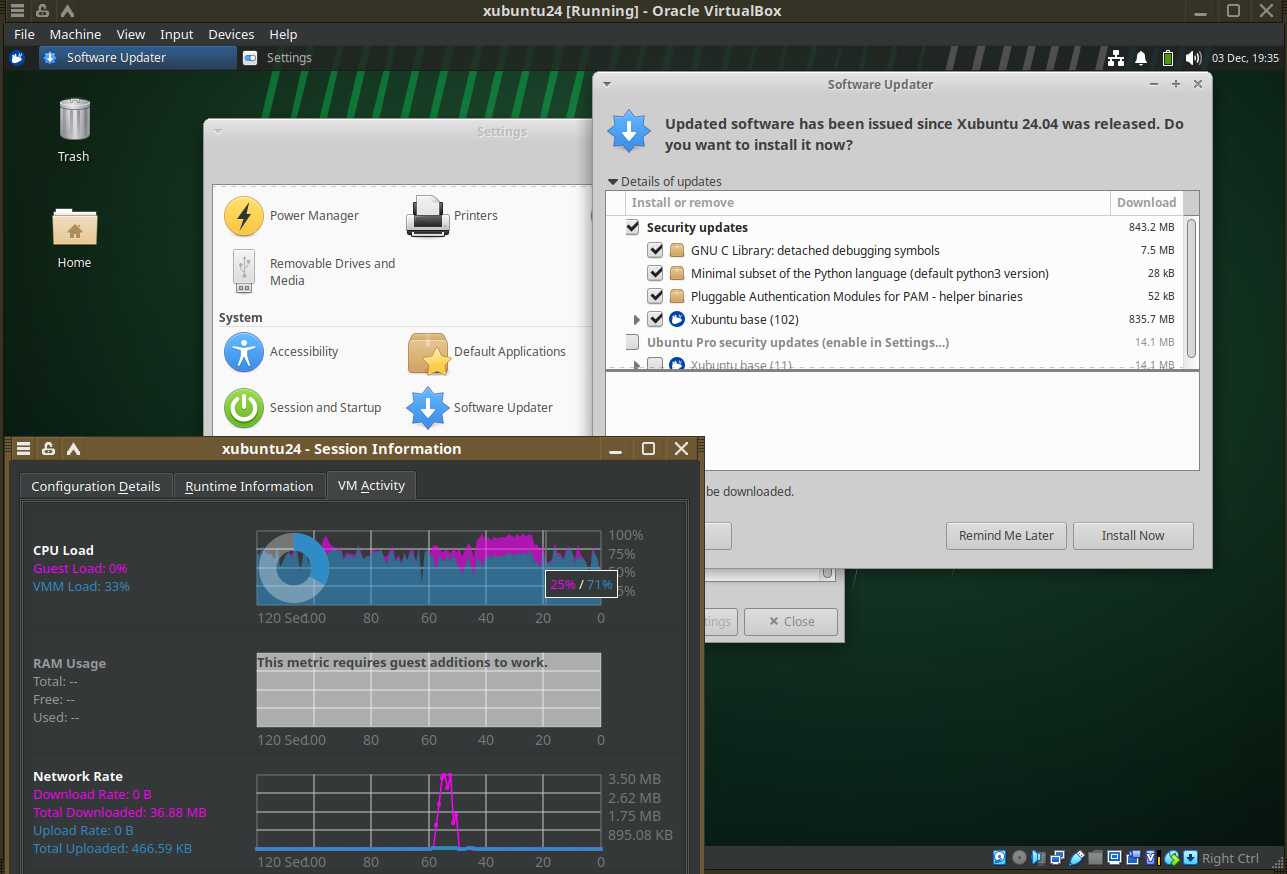1287x874 pixels.
Task: Click the optical disc icon in VirtualBox status bar
Action: tap(1019, 858)
